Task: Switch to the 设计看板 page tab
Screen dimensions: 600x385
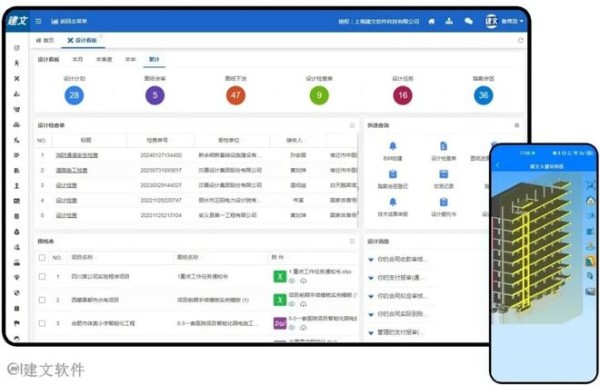Action: 82,40
